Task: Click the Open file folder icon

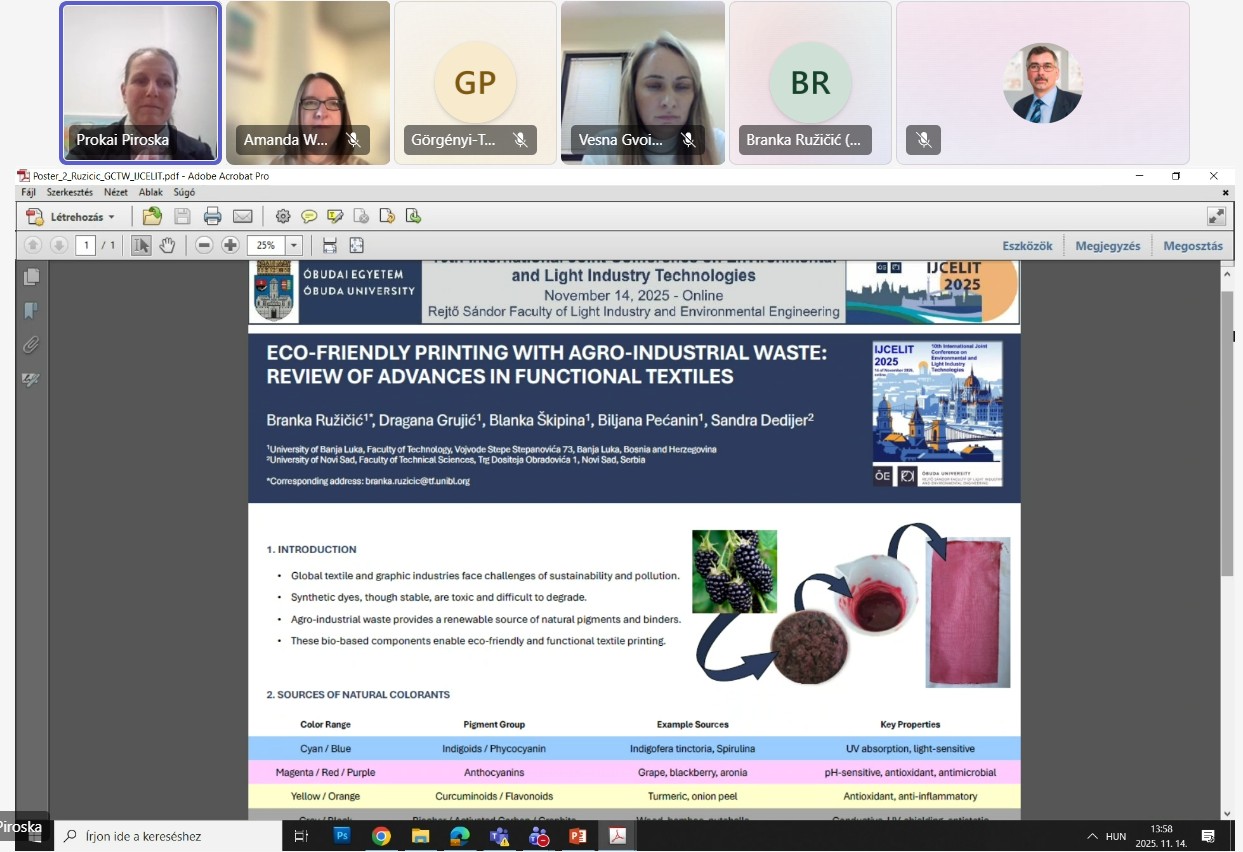Action: click(152, 216)
